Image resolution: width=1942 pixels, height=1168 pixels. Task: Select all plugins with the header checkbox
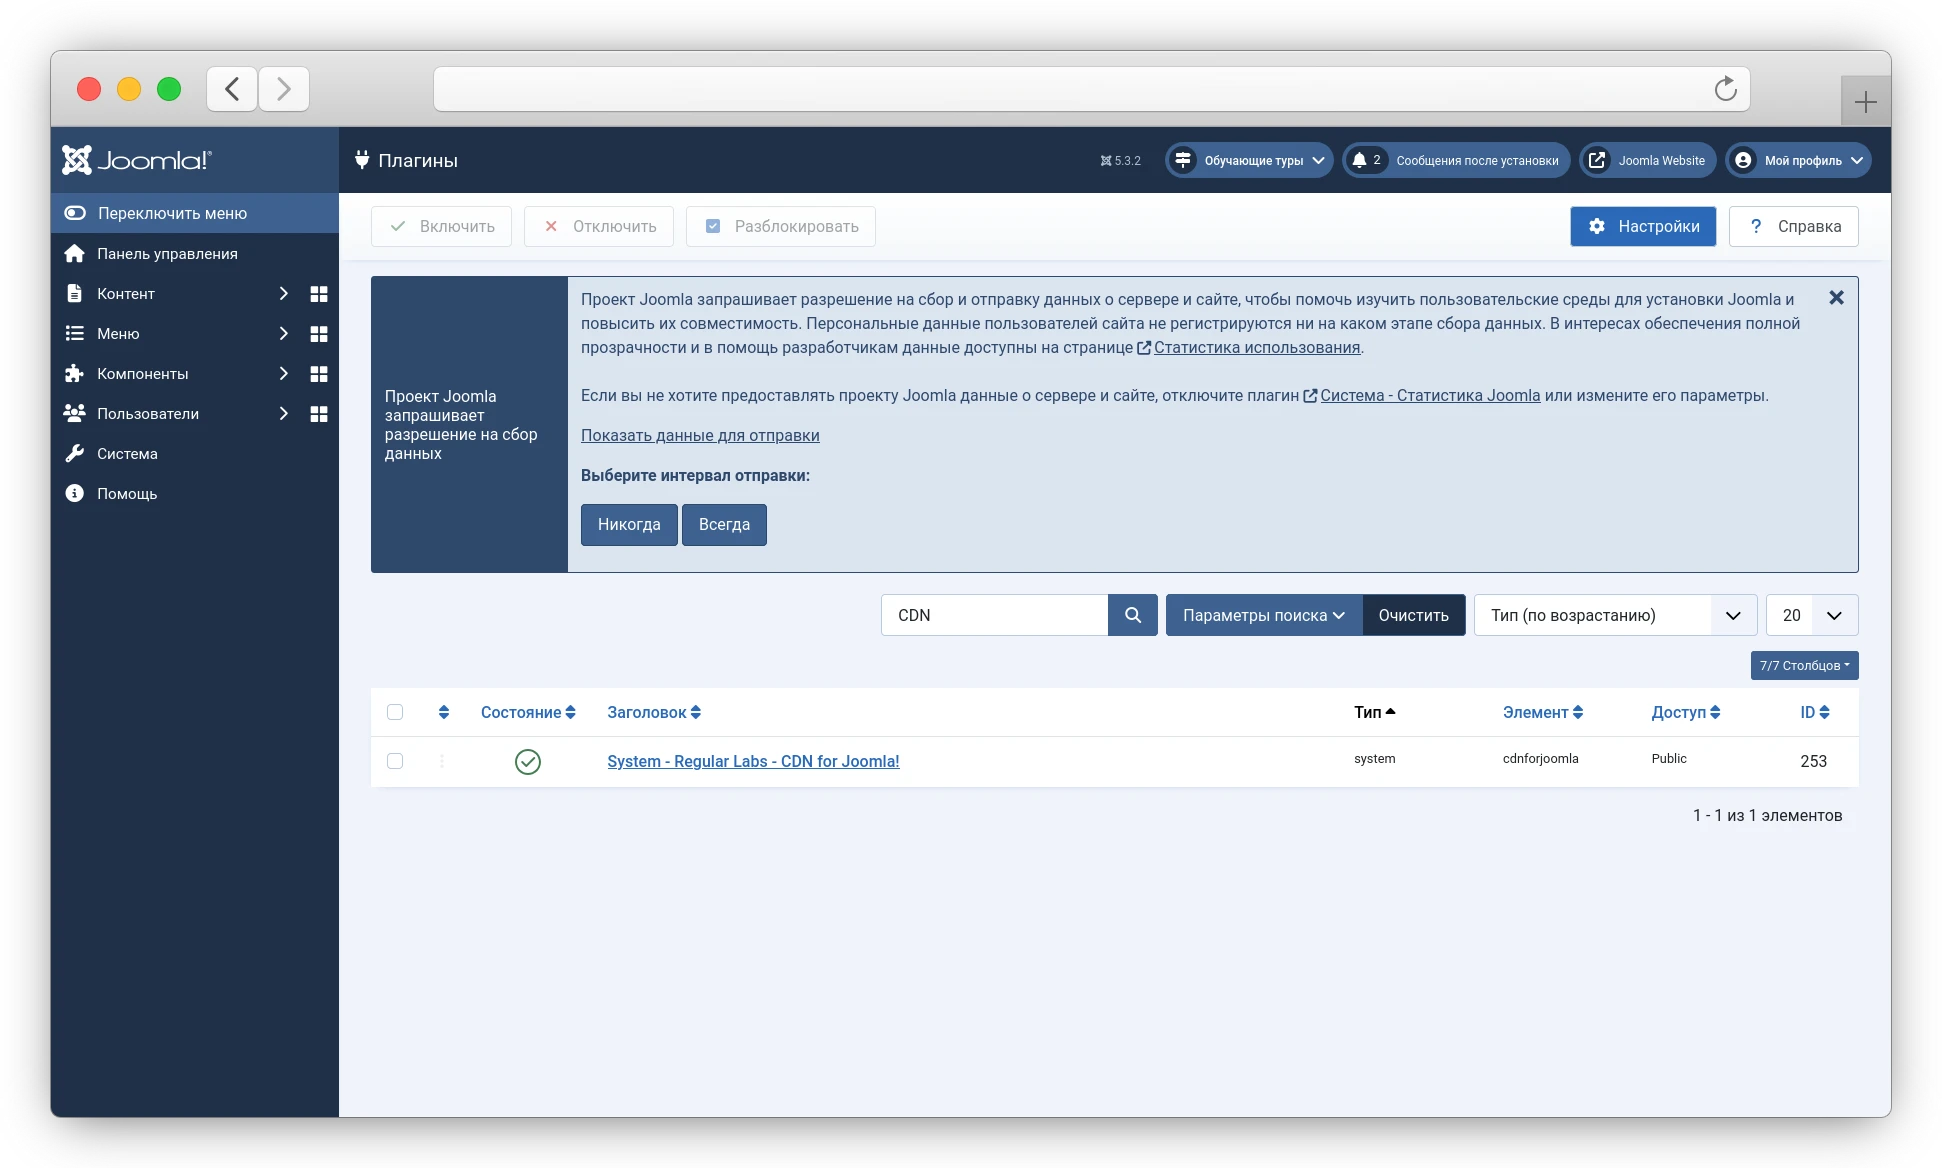[395, 712]
